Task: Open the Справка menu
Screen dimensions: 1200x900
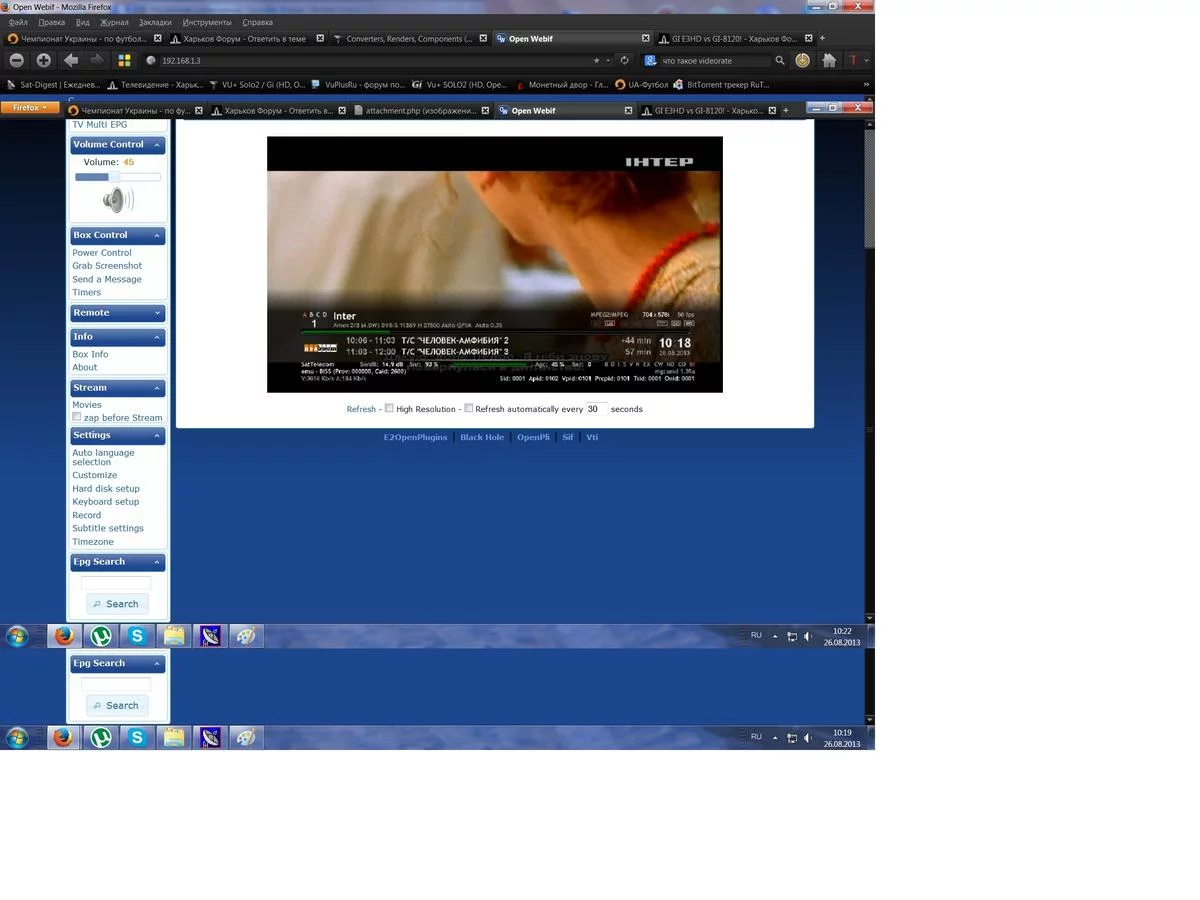Action: pyautogui.click(x=257, y=22)
